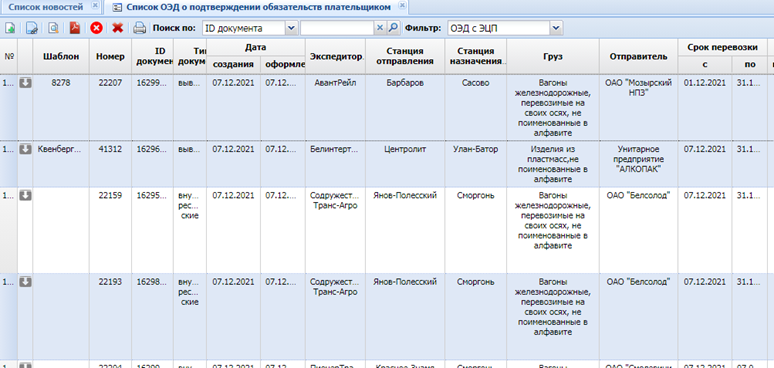The height and width of the screenshot is (368, 774).
Task: Sort by the Шаблон column header
Action: pos(61,56)
